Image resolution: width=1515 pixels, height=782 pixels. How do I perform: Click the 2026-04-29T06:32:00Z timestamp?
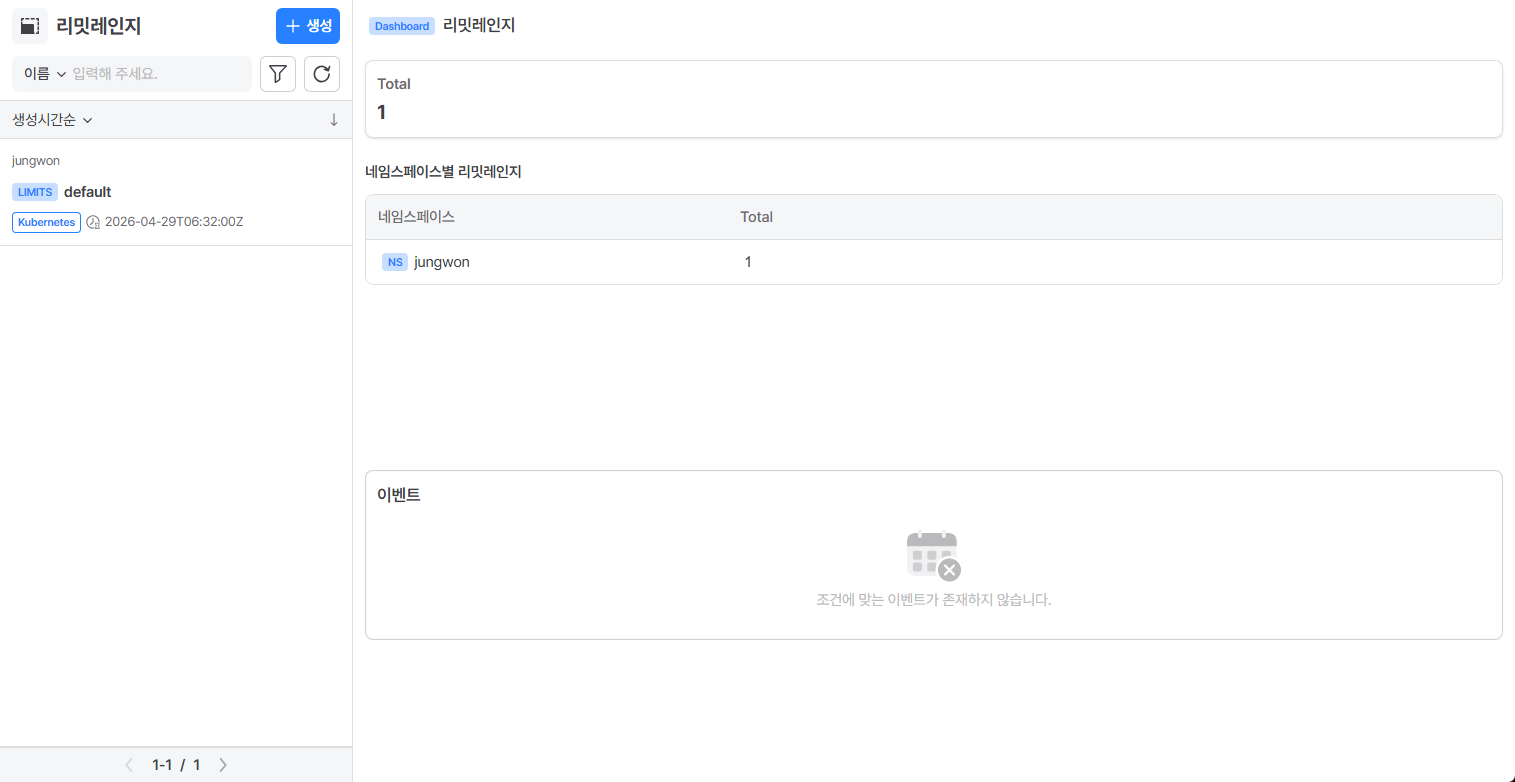click(x=174, y=222)
